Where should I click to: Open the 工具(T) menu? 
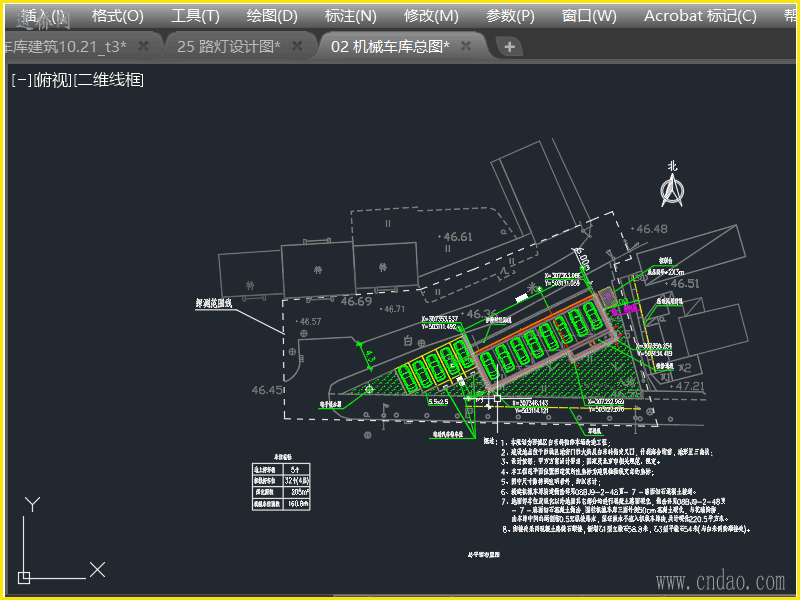coord(195,16)
